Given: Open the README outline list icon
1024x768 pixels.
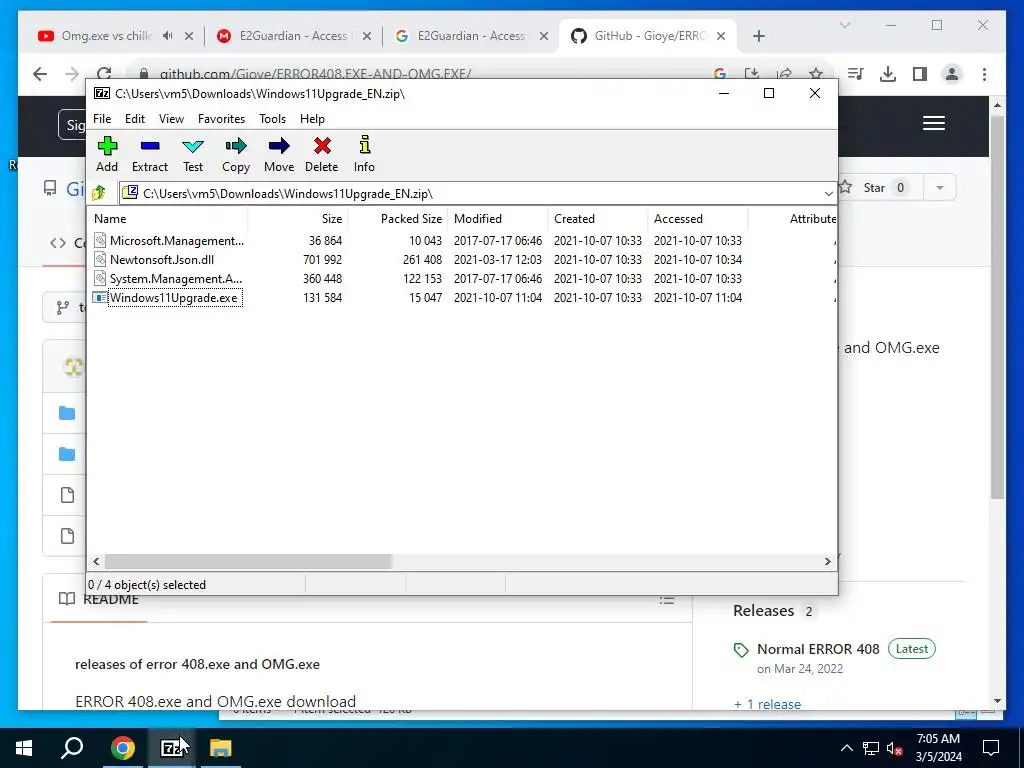Looking at the screenshot, I should click(667, 600).
